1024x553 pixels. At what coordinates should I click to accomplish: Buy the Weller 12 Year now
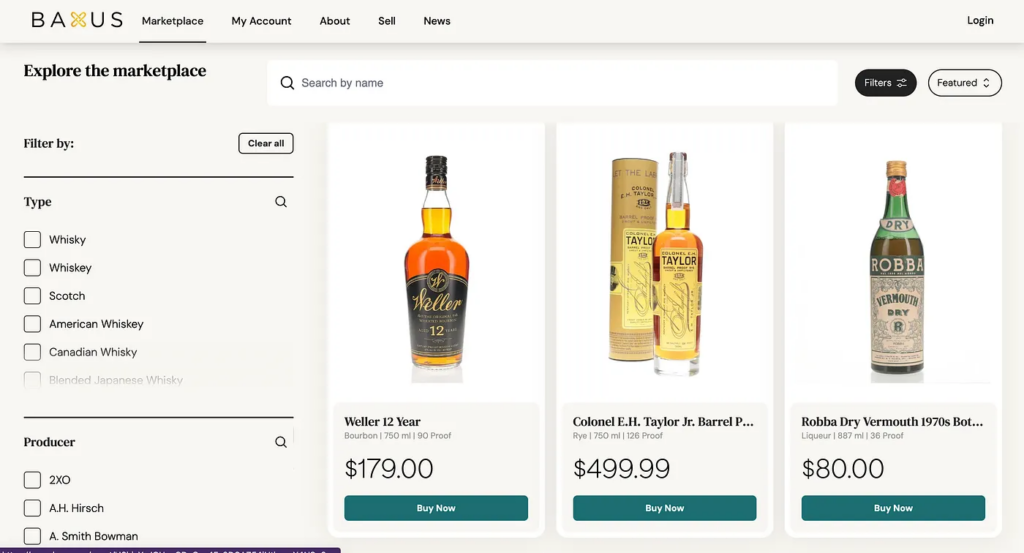click(436, 508)
